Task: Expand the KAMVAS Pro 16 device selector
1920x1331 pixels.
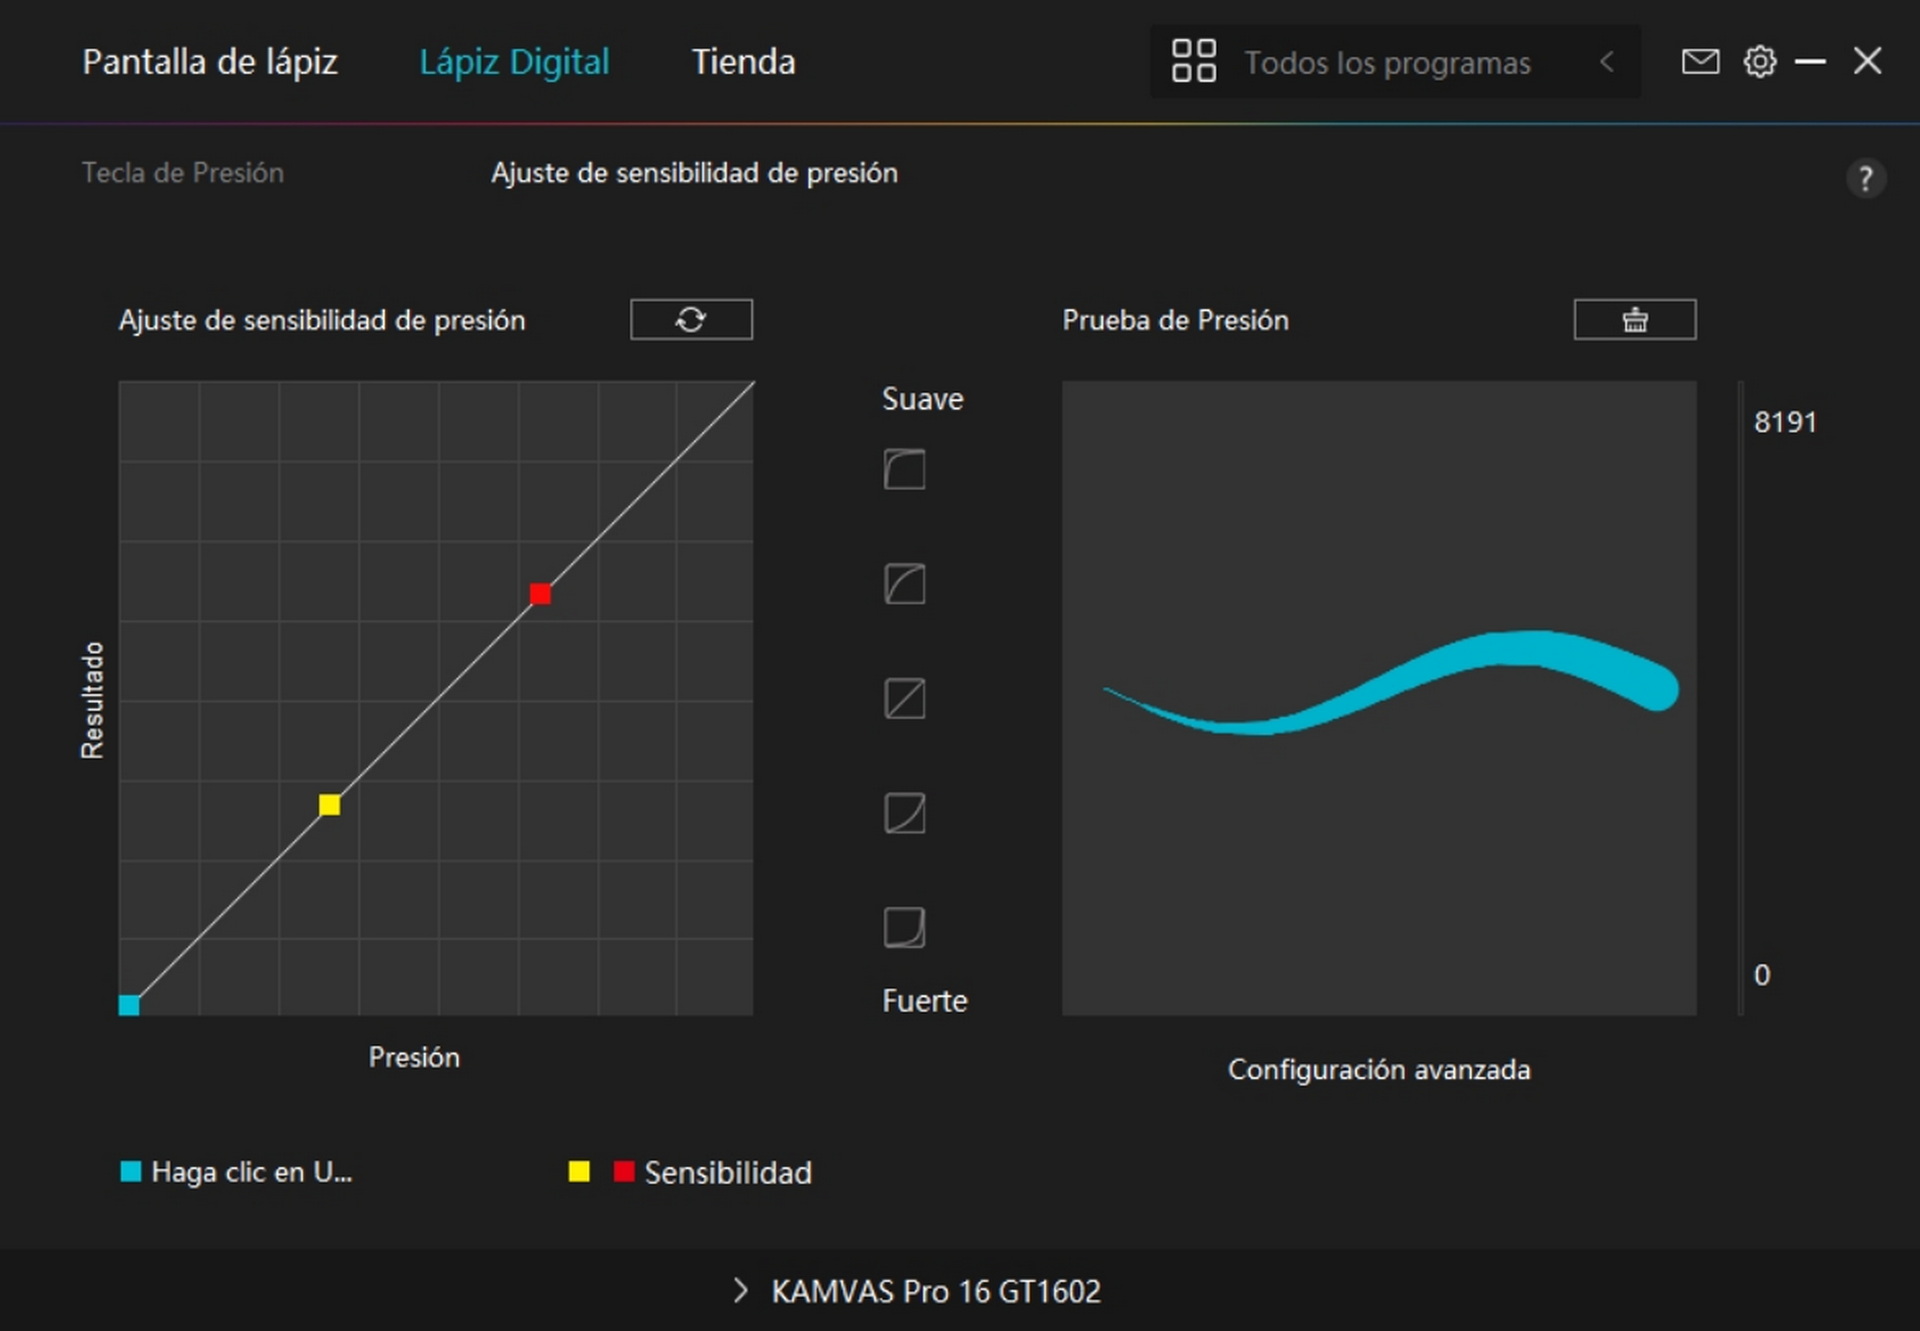Action: pyautogui.click(x=916, y=1291)
